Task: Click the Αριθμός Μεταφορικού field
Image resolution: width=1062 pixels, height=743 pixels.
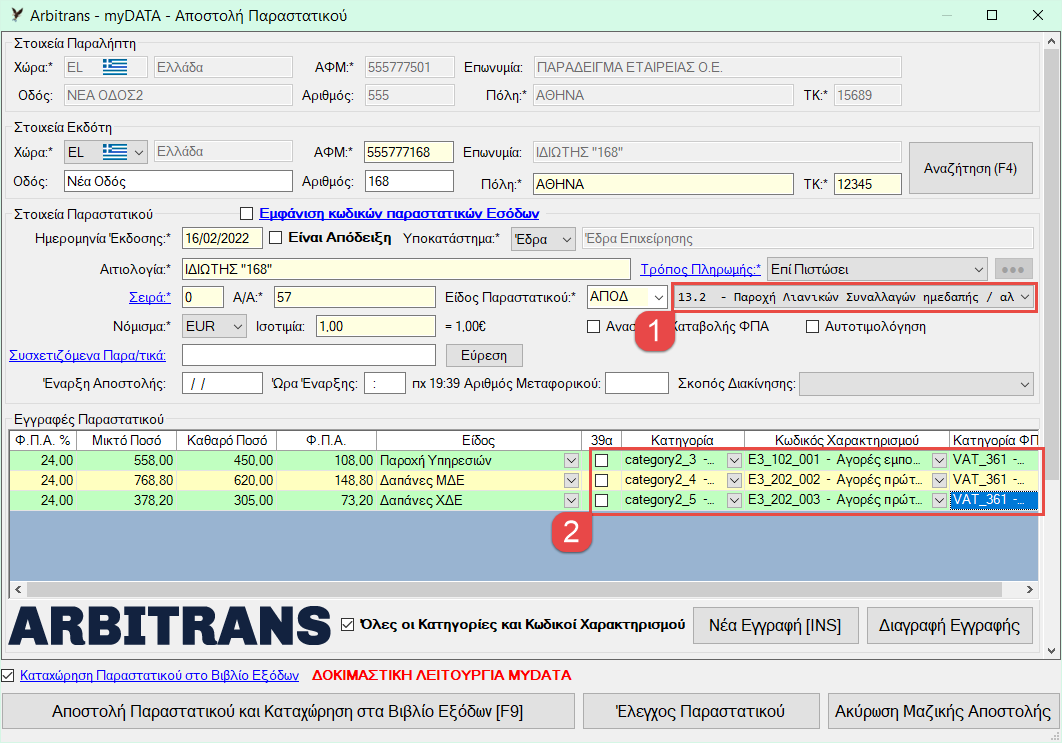Action: coord(637,383)
